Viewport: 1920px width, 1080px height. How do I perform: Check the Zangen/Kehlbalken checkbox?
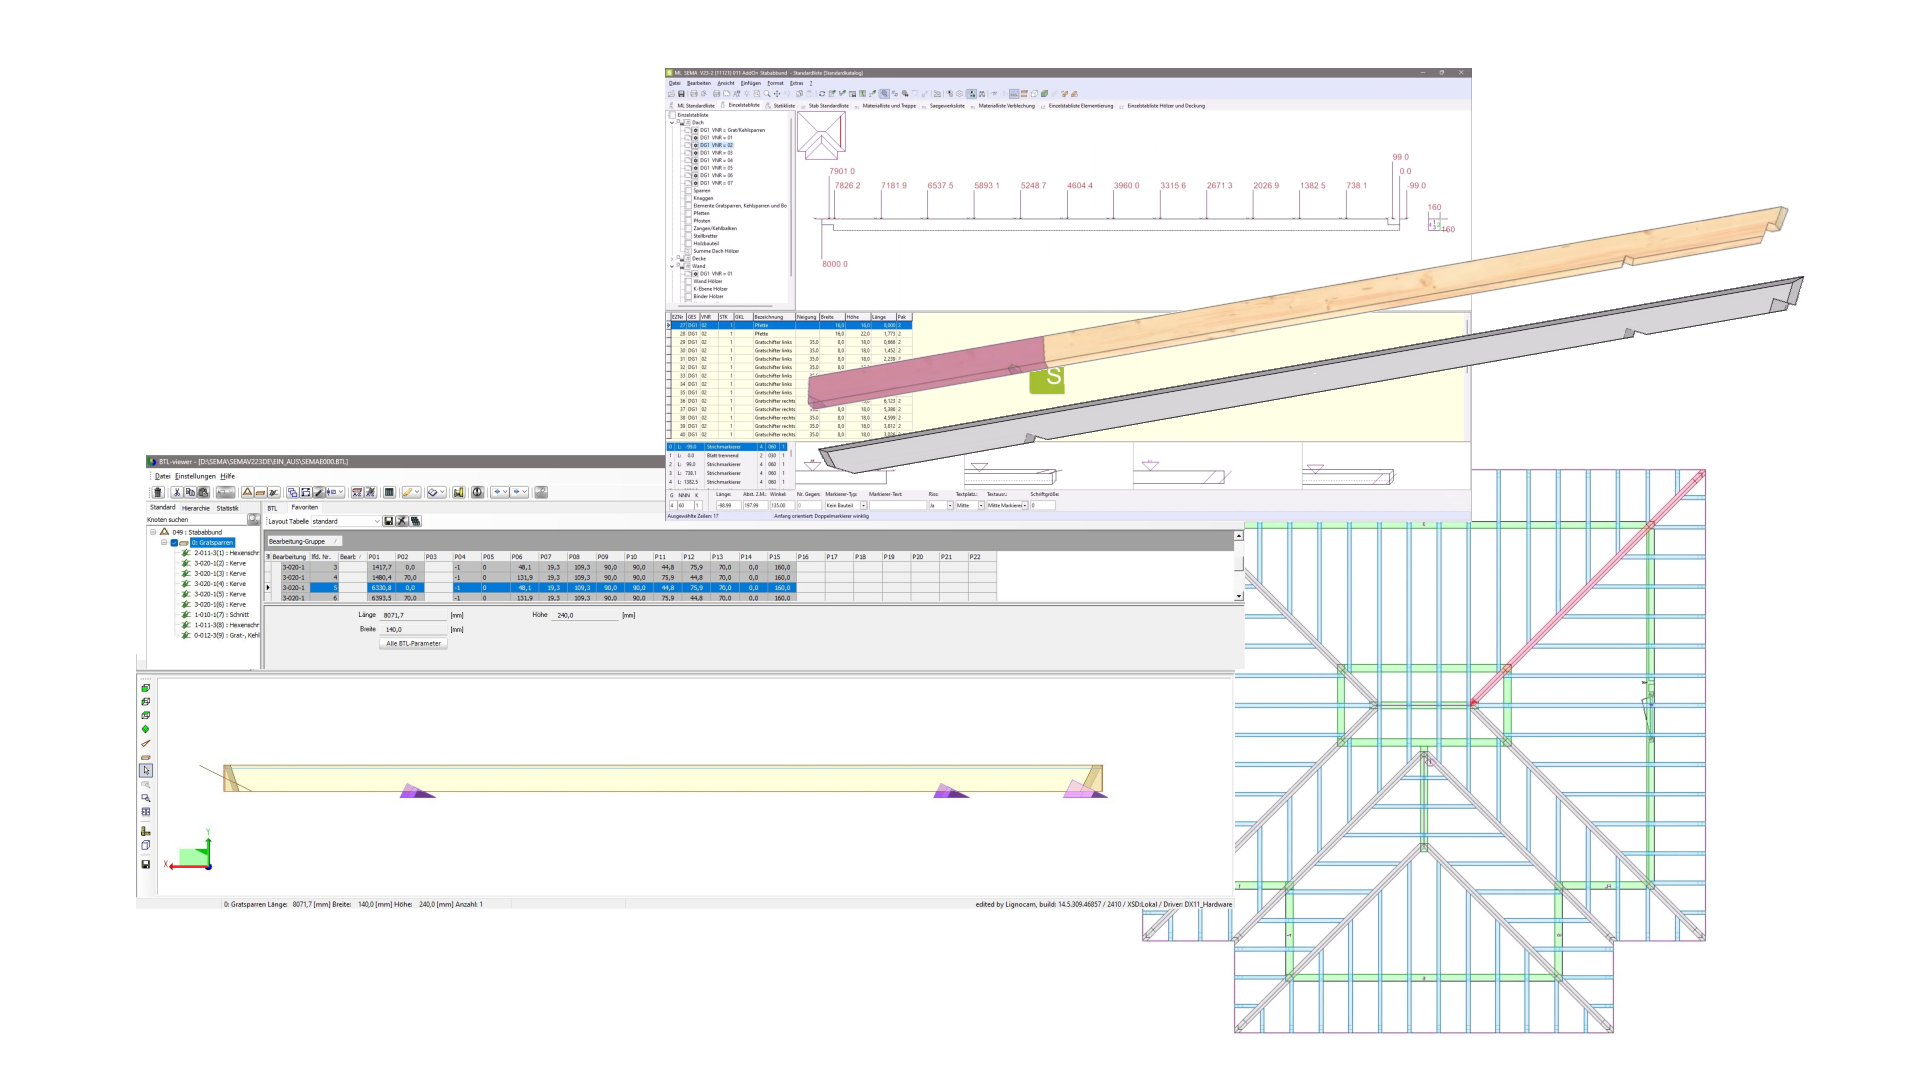pyautogui.click(x=688, y=229)
